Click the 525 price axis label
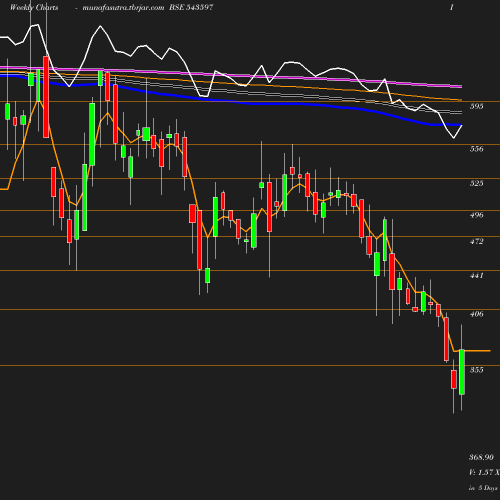Image resolution: width=500 pixels, height=500 pixels. [x=476, y=183]
